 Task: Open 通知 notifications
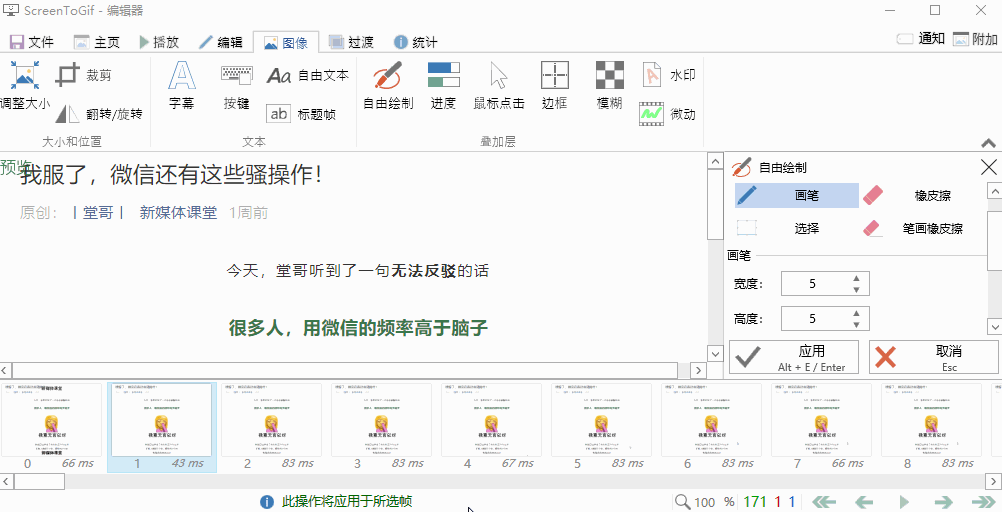click(921, 39)
